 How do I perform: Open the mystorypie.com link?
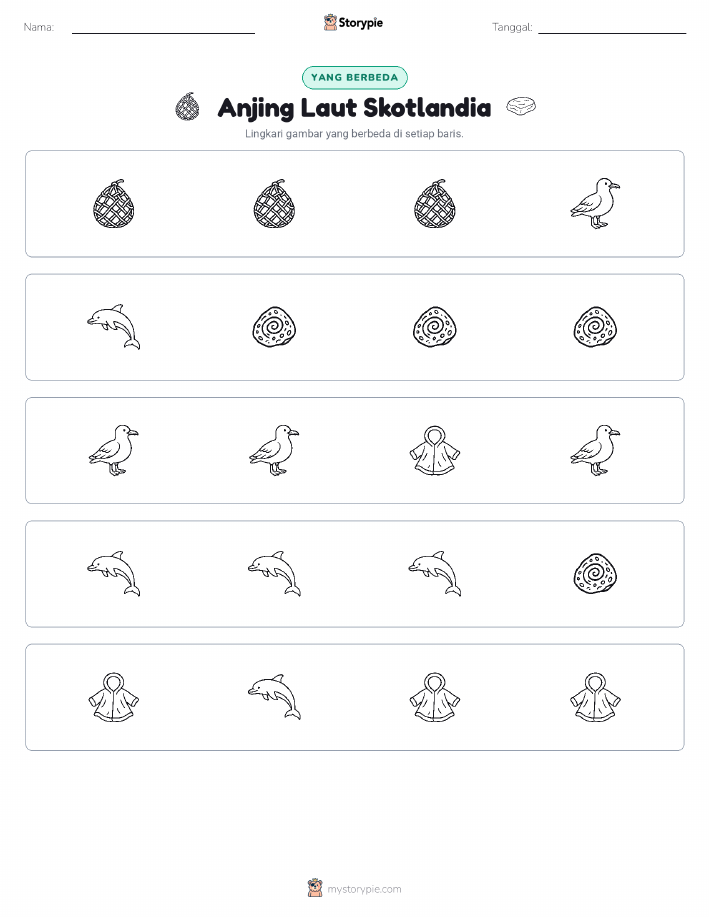(364, 889)
